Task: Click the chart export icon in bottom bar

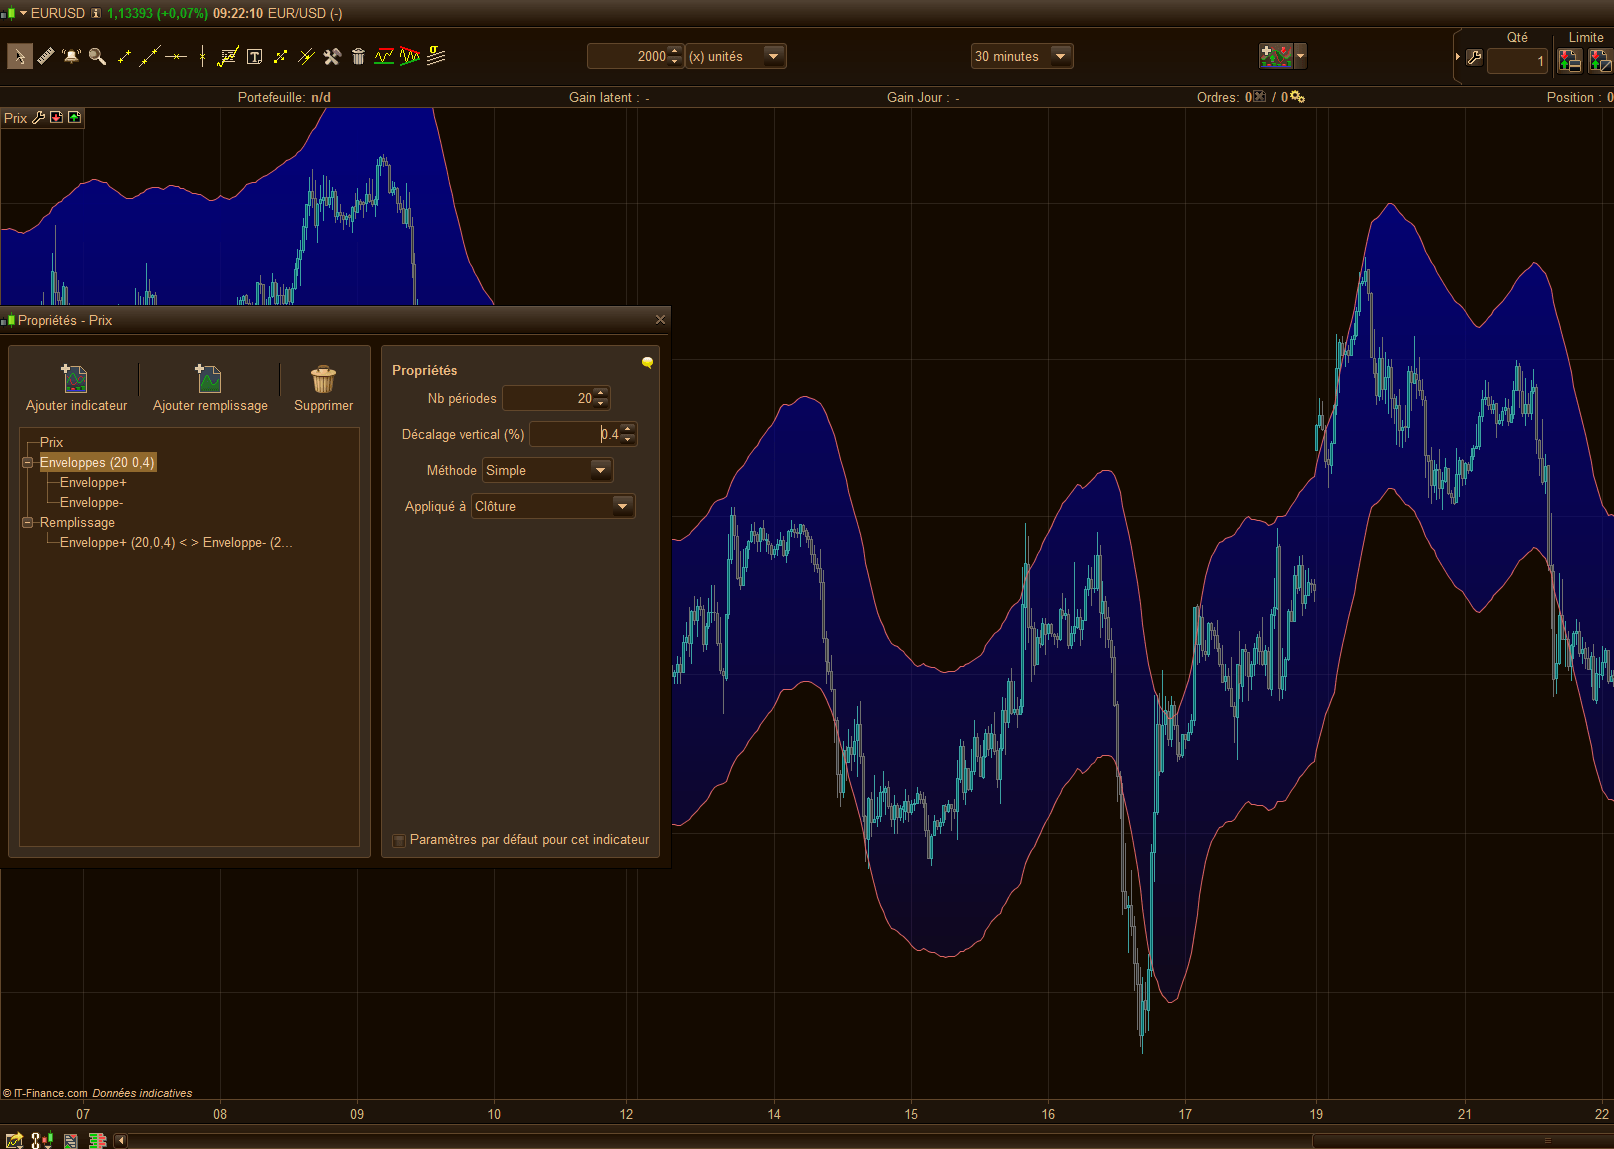Action: pyautogui.click(x=14, y=1140)
